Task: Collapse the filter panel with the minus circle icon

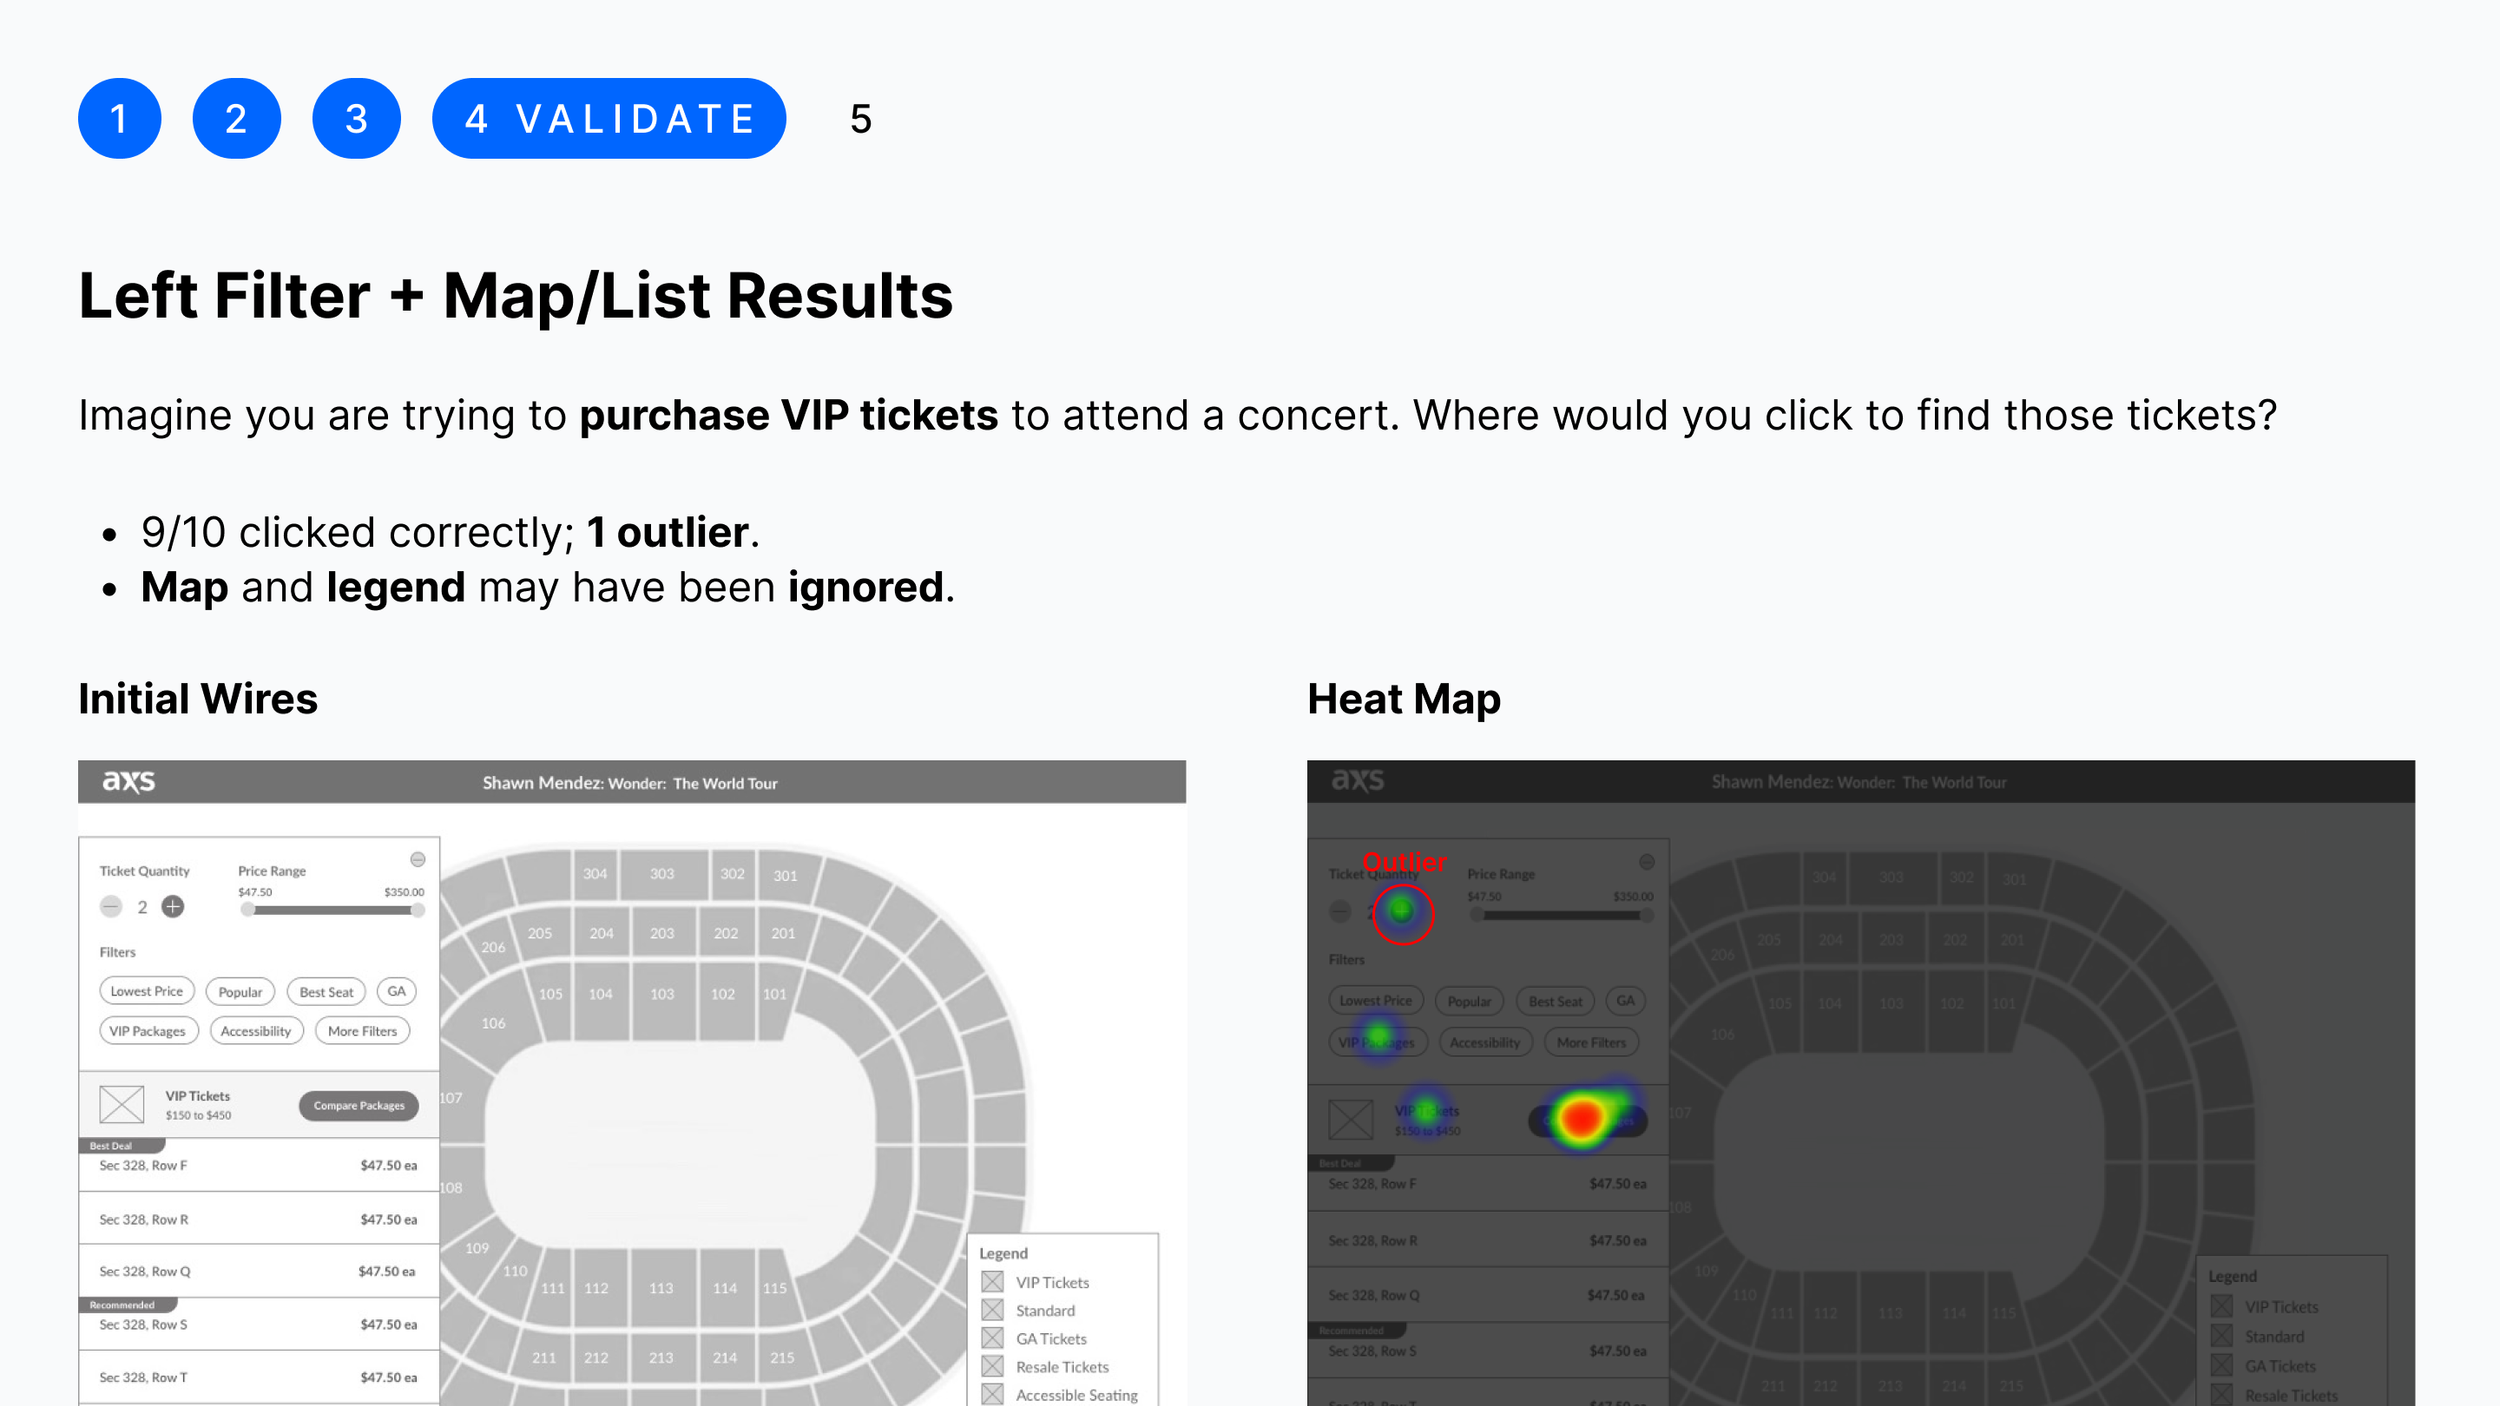Action: click(418, 860)
